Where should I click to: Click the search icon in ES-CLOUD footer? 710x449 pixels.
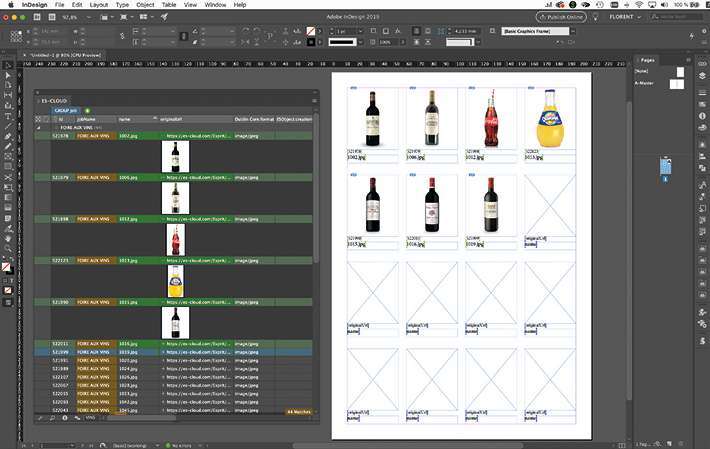coord(52,417)
